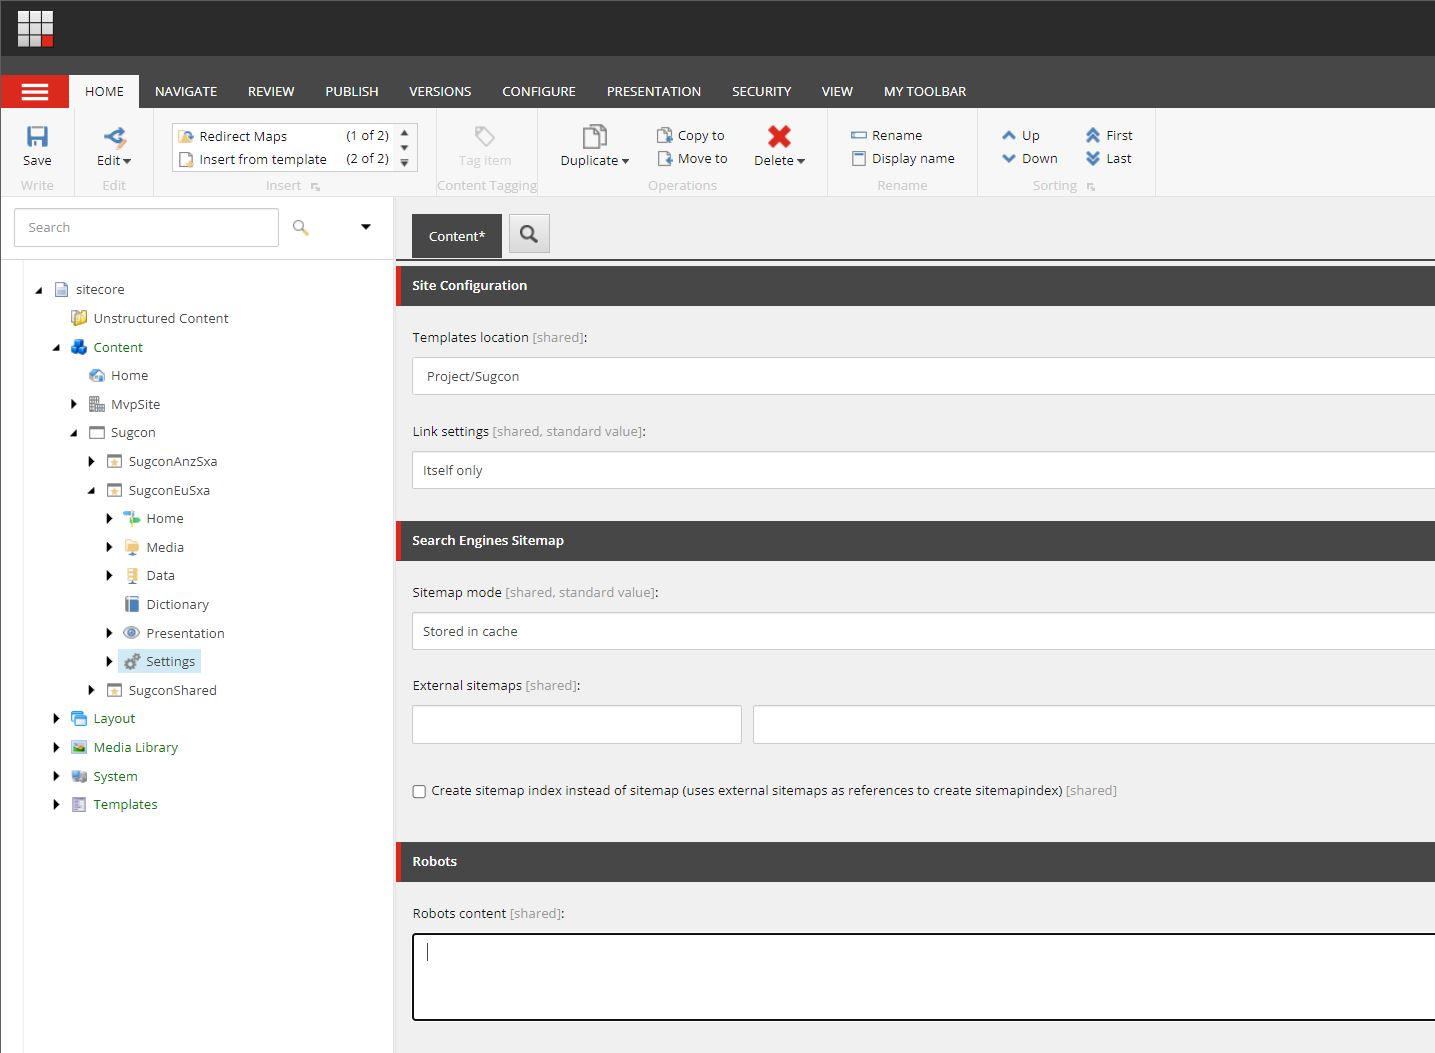This screenshot has height=1053, width=1435.
Task: Click the Copy to icon
Action: point(665,135)
